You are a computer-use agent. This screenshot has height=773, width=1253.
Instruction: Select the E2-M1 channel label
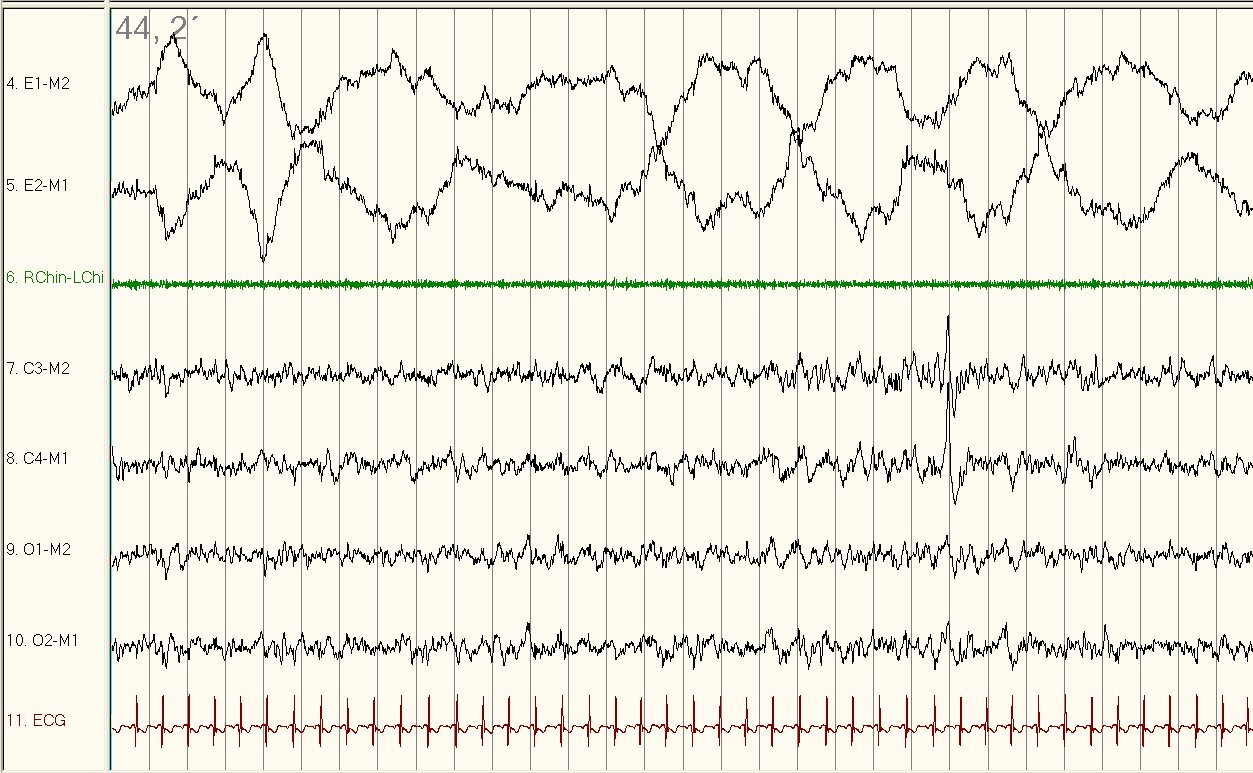[x=38, y=185]
